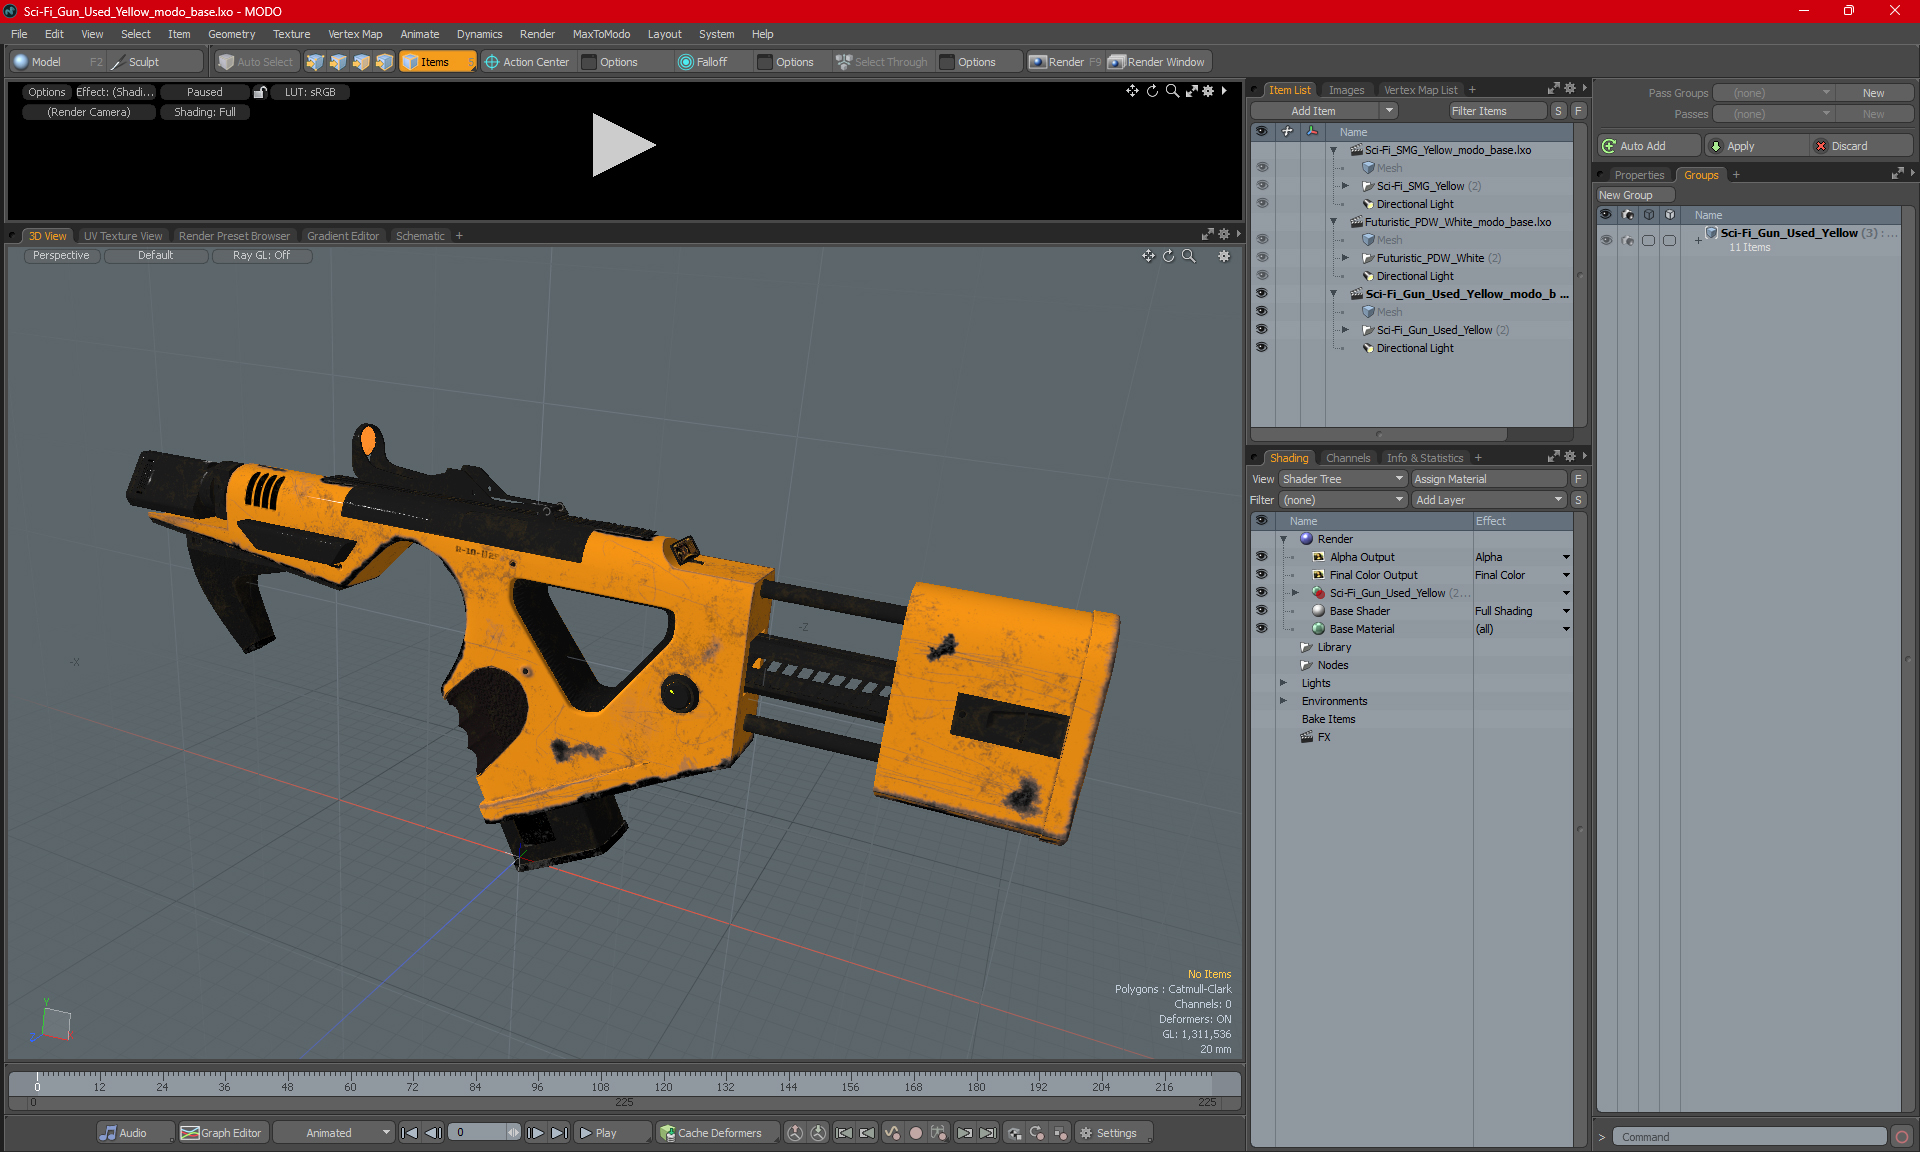The image size is (1920, 1152).
Task: Toggle visibility of Base Material layer
Action: [1261, 629]
